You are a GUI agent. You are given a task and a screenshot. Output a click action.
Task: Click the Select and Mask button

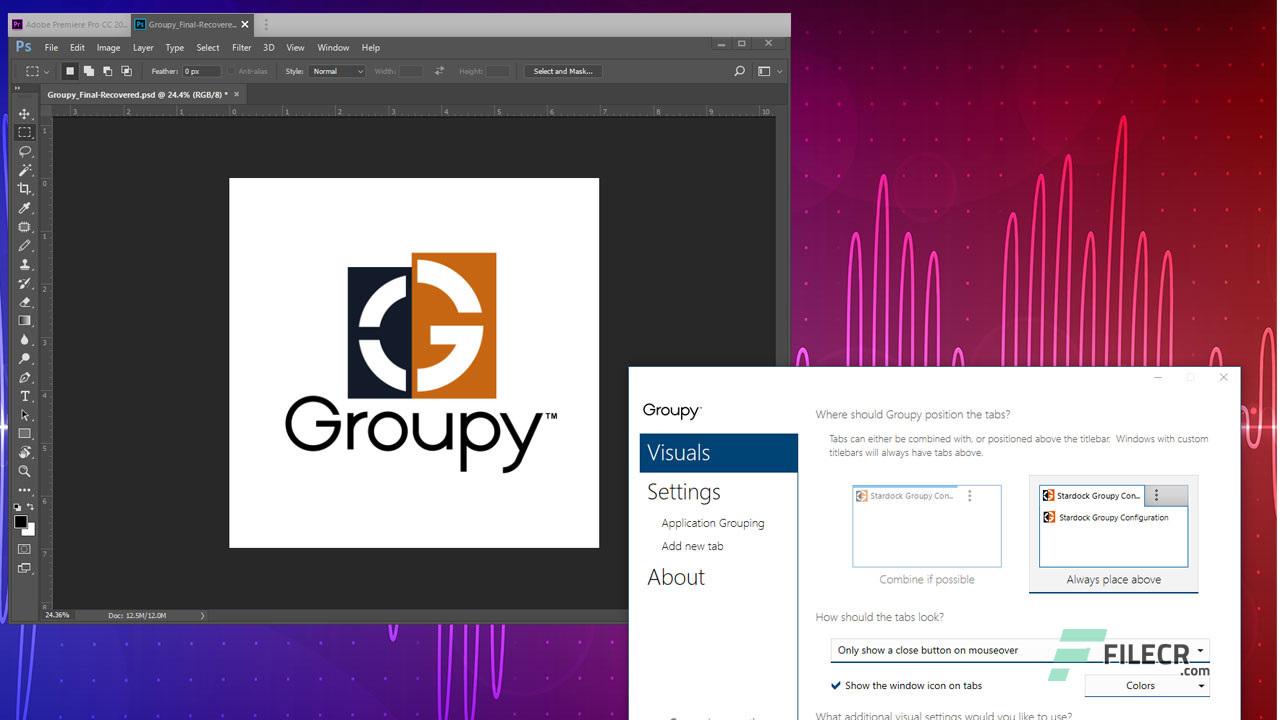(x=563, y=71)
